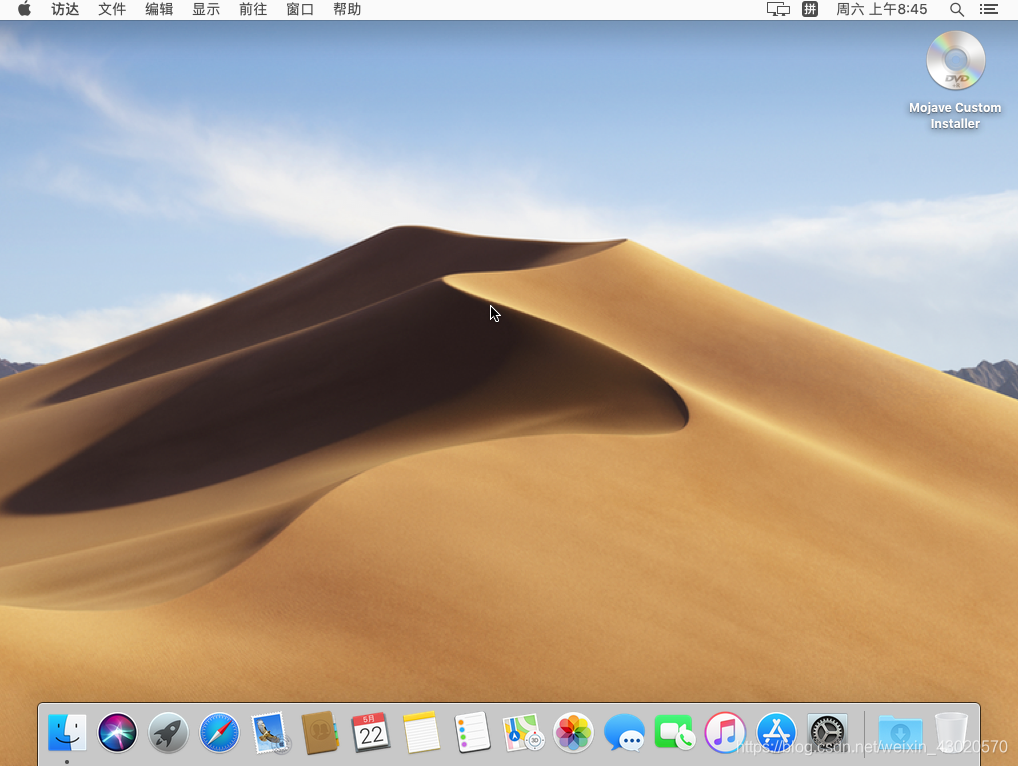Launch Siri from the Dock

click(118, 733)
